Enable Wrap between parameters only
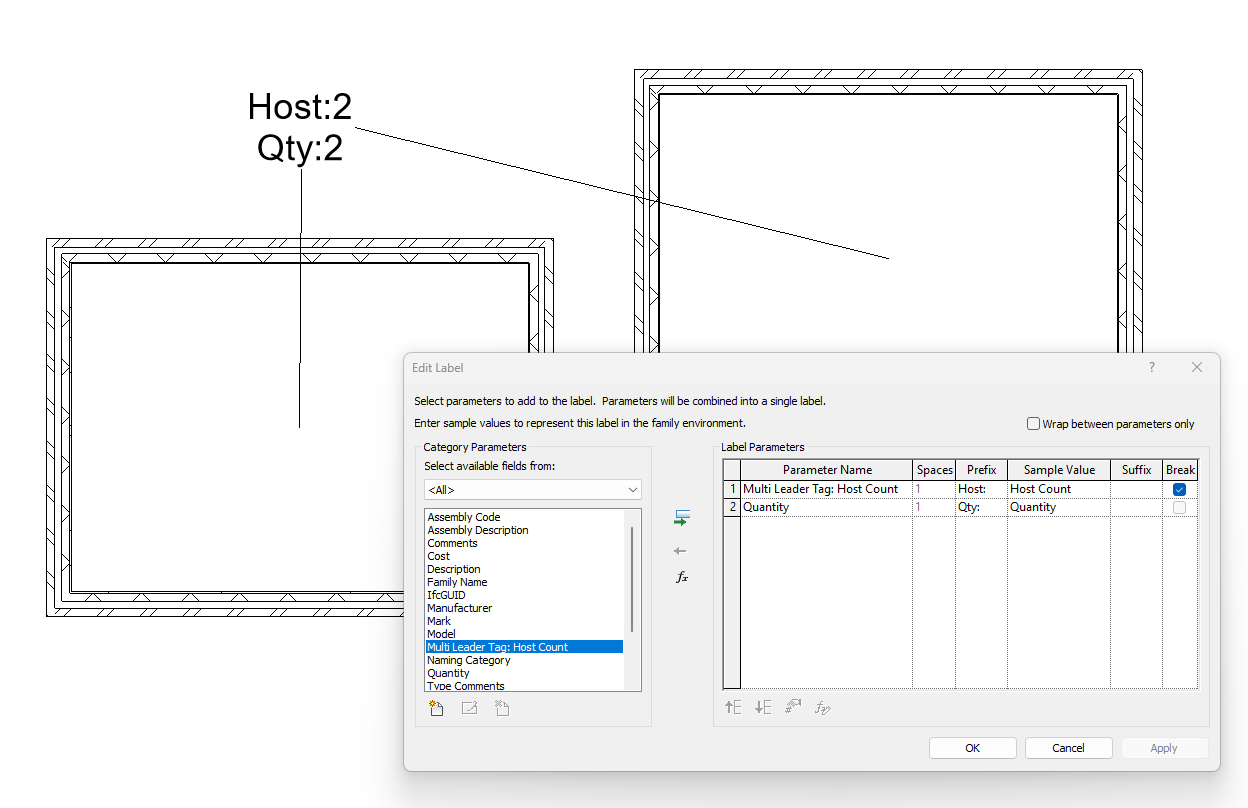The width and height of the screenshot is (1248, 808). [x=1033, y=423]
